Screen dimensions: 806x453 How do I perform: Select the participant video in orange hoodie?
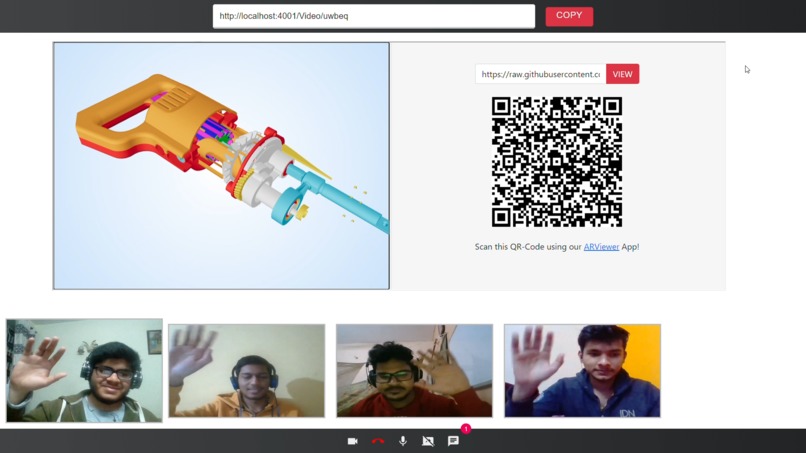(247, 371)
